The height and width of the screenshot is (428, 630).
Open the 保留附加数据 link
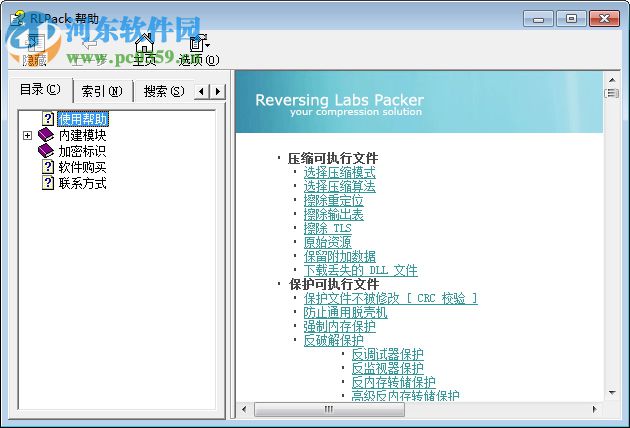point(340,256)
